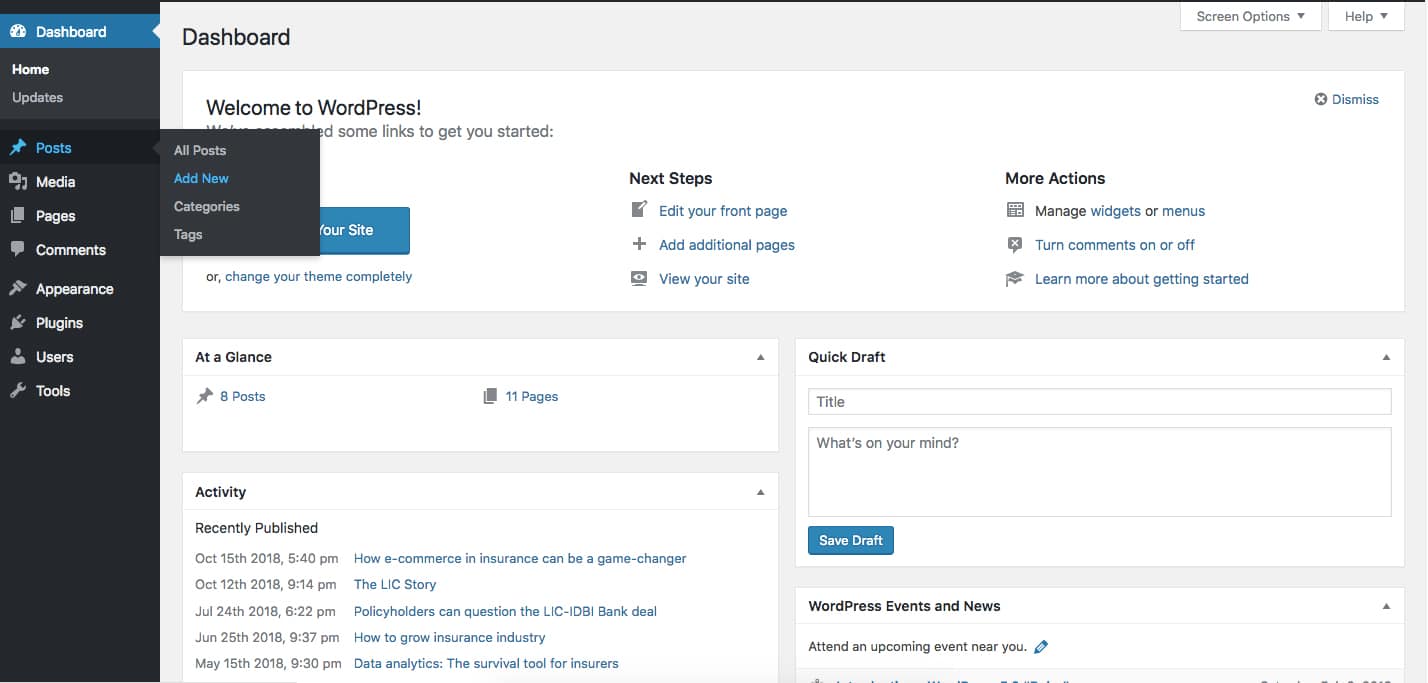Collapse the Quick Draft widget
The image size is (1428, 683).
tap(1386, 356)
